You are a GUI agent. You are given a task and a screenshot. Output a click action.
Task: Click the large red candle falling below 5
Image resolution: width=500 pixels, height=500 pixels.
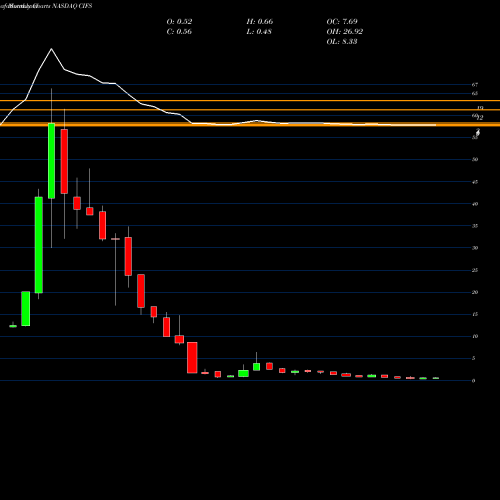click(x=192, y=358)
